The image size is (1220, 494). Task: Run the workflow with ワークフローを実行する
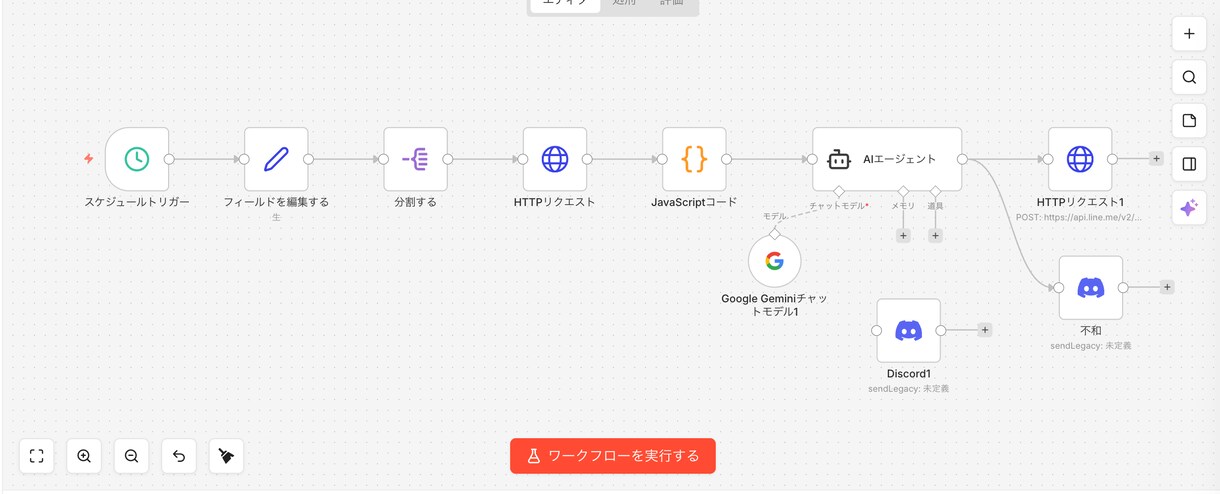point(613,456)
